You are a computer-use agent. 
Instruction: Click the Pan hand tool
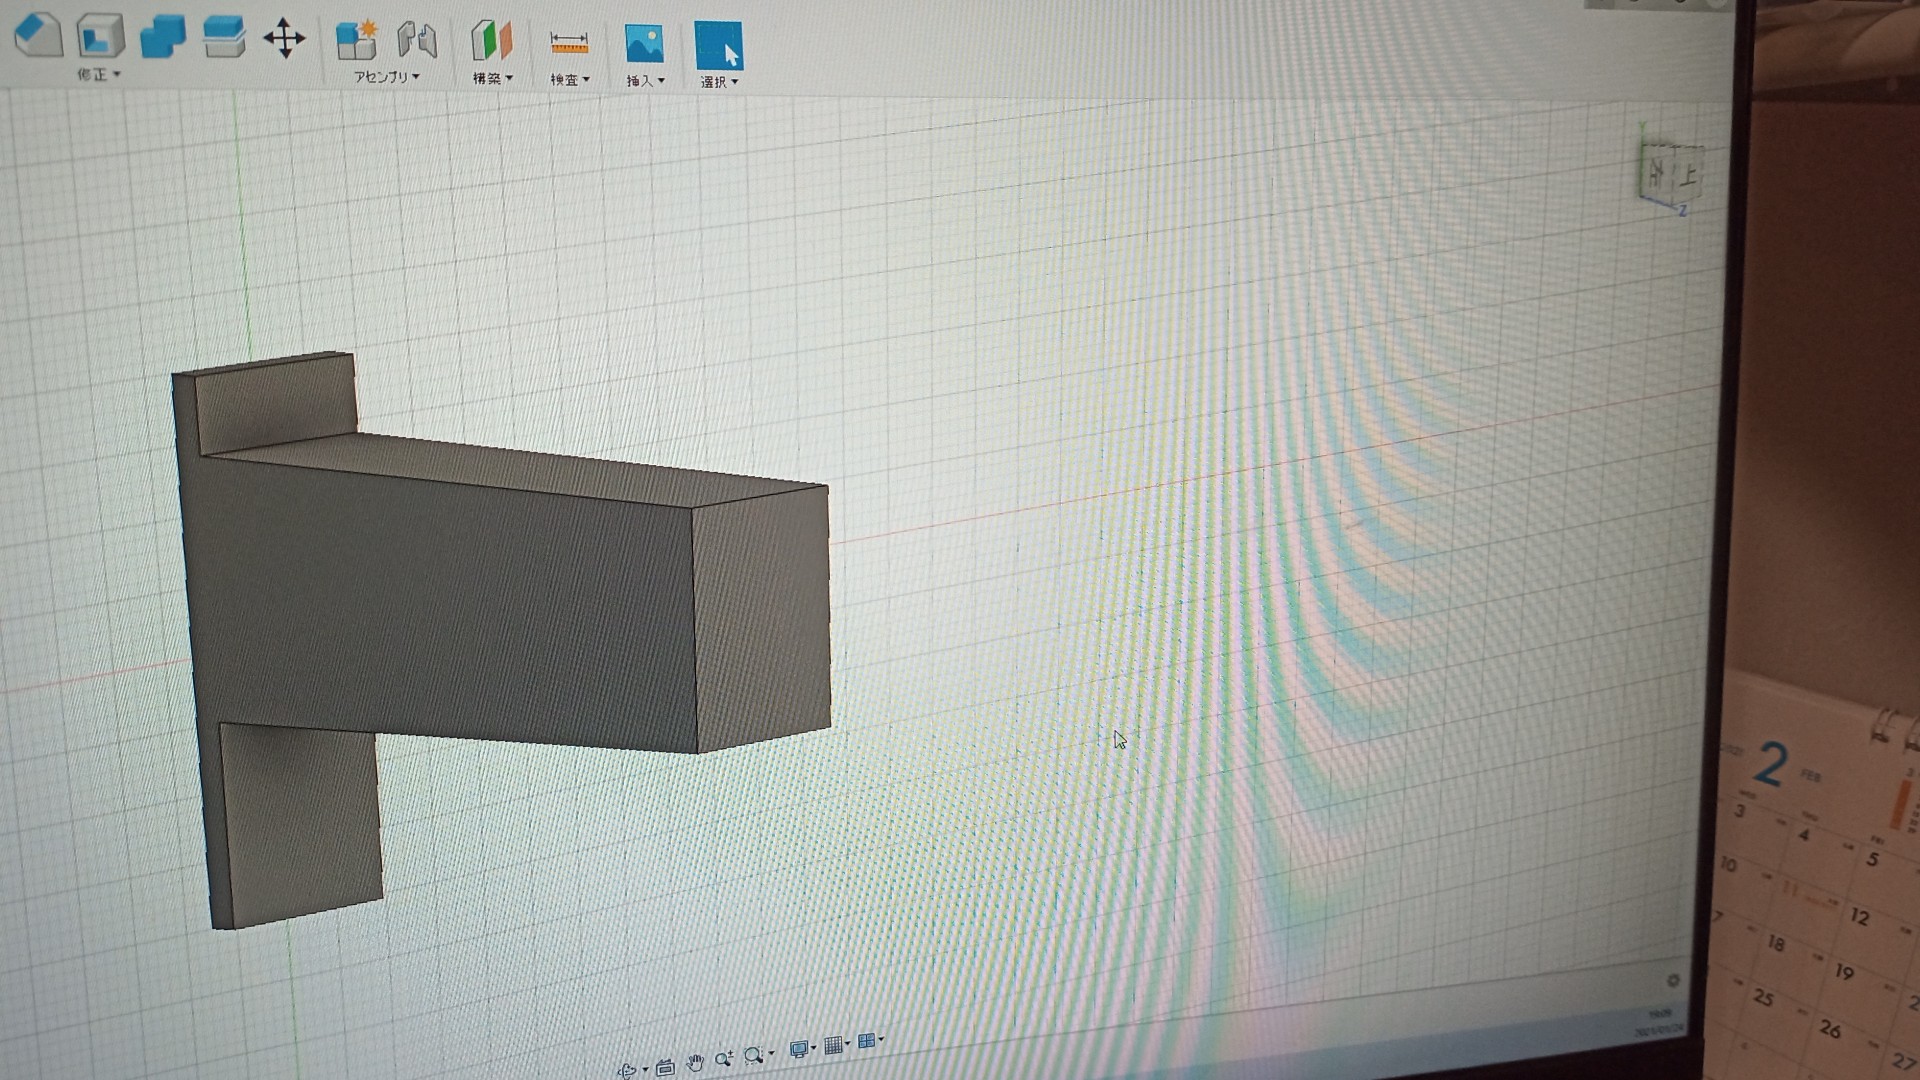(x=695, y=1062)
